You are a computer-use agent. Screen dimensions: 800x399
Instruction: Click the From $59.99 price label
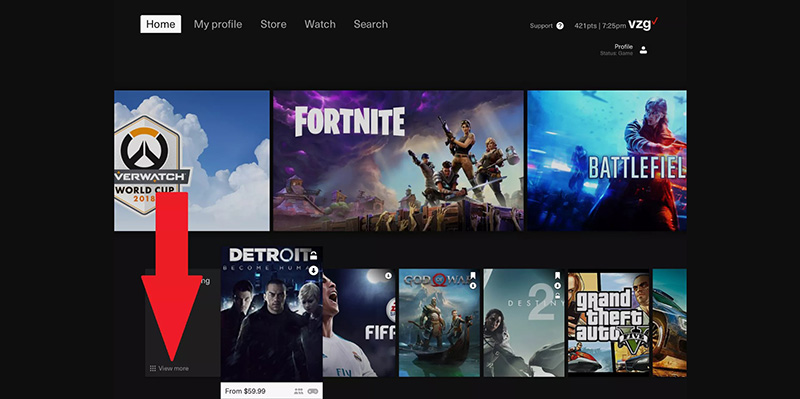[245, 391]
